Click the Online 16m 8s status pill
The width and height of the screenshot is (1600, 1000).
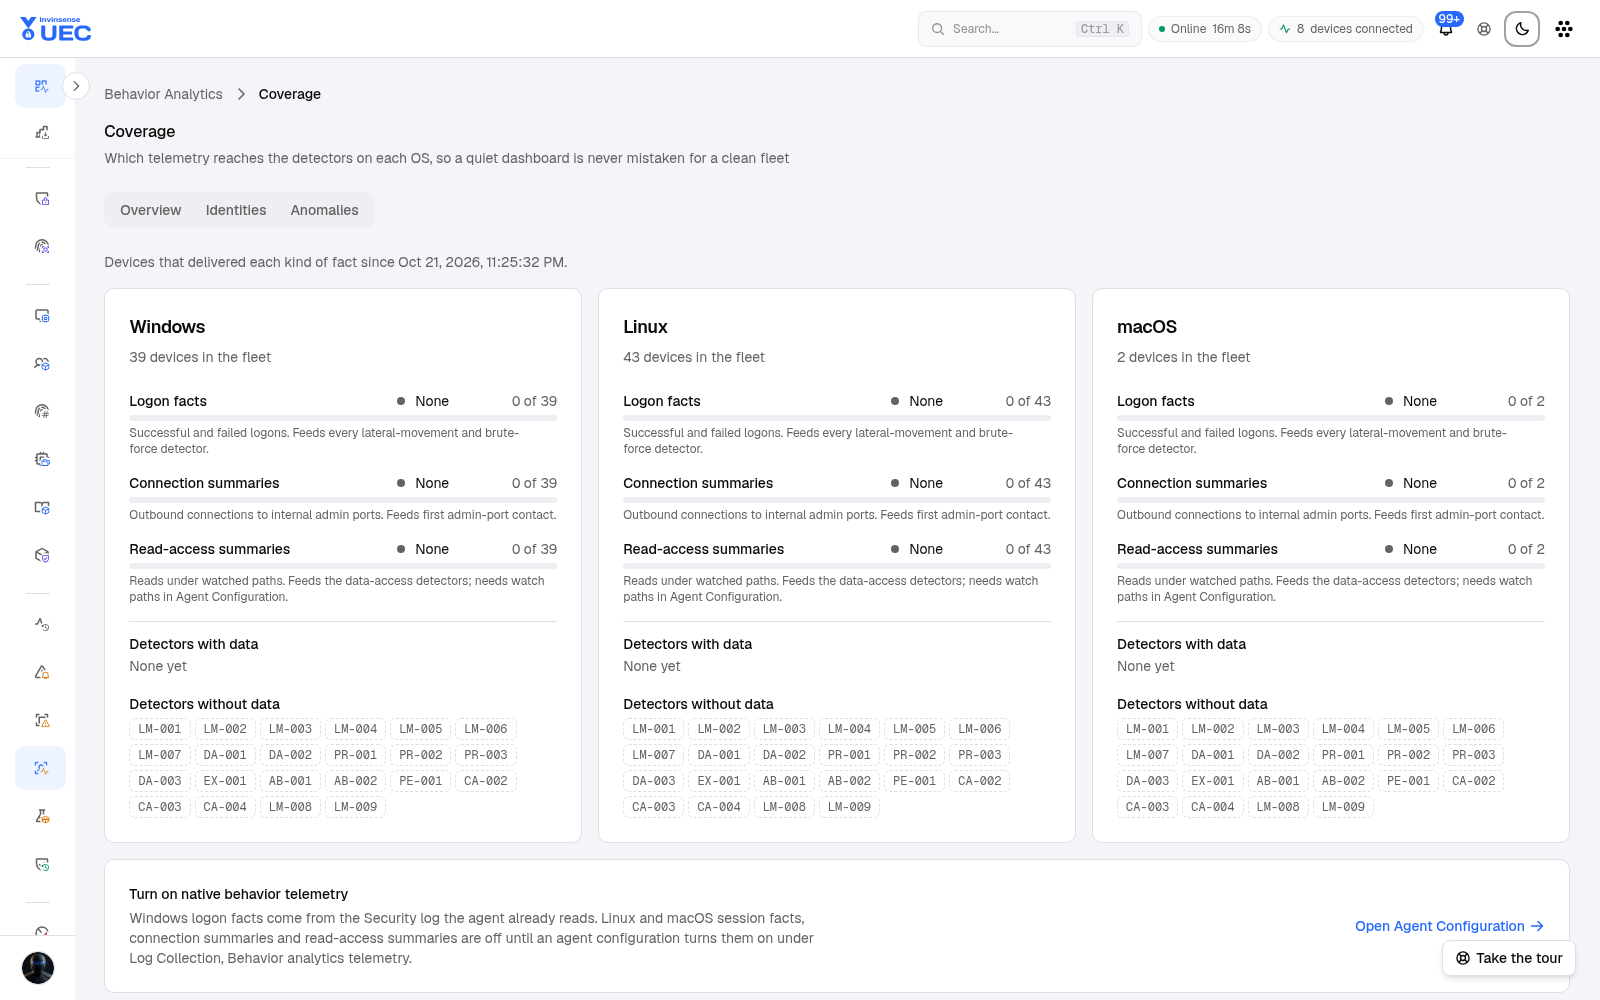pos(1205,29)
